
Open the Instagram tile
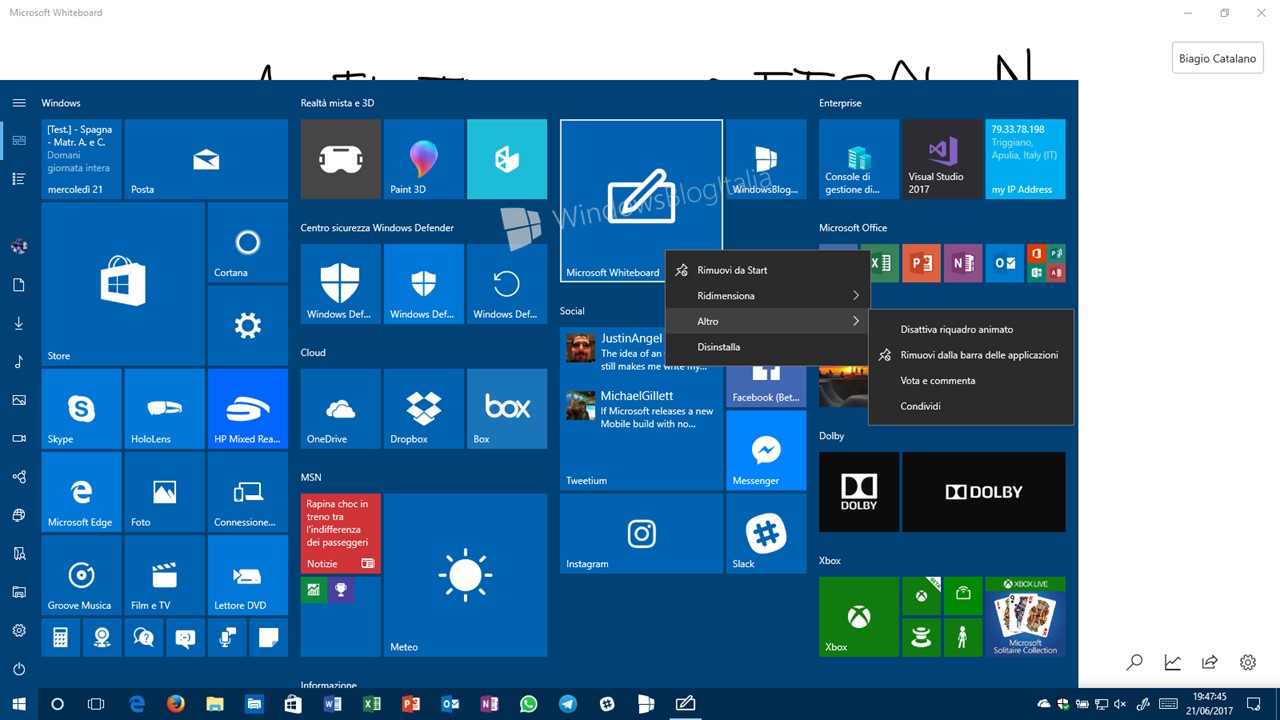pyautogui.click(x=641, y=533)
